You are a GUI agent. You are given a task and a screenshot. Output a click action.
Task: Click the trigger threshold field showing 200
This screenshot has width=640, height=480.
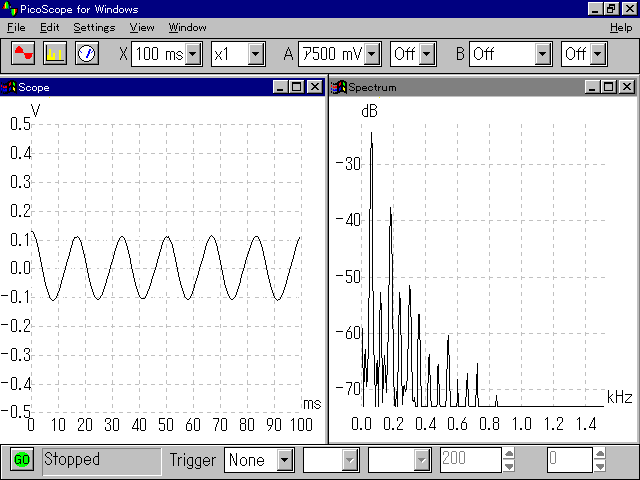tap(470, 460)
